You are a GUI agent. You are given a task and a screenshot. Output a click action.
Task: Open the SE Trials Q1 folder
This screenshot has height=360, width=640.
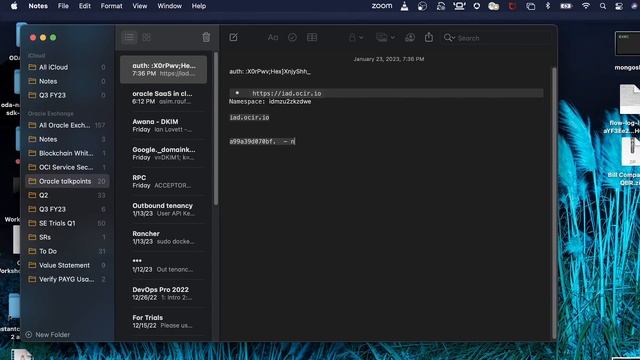click(x=67, y=223)
